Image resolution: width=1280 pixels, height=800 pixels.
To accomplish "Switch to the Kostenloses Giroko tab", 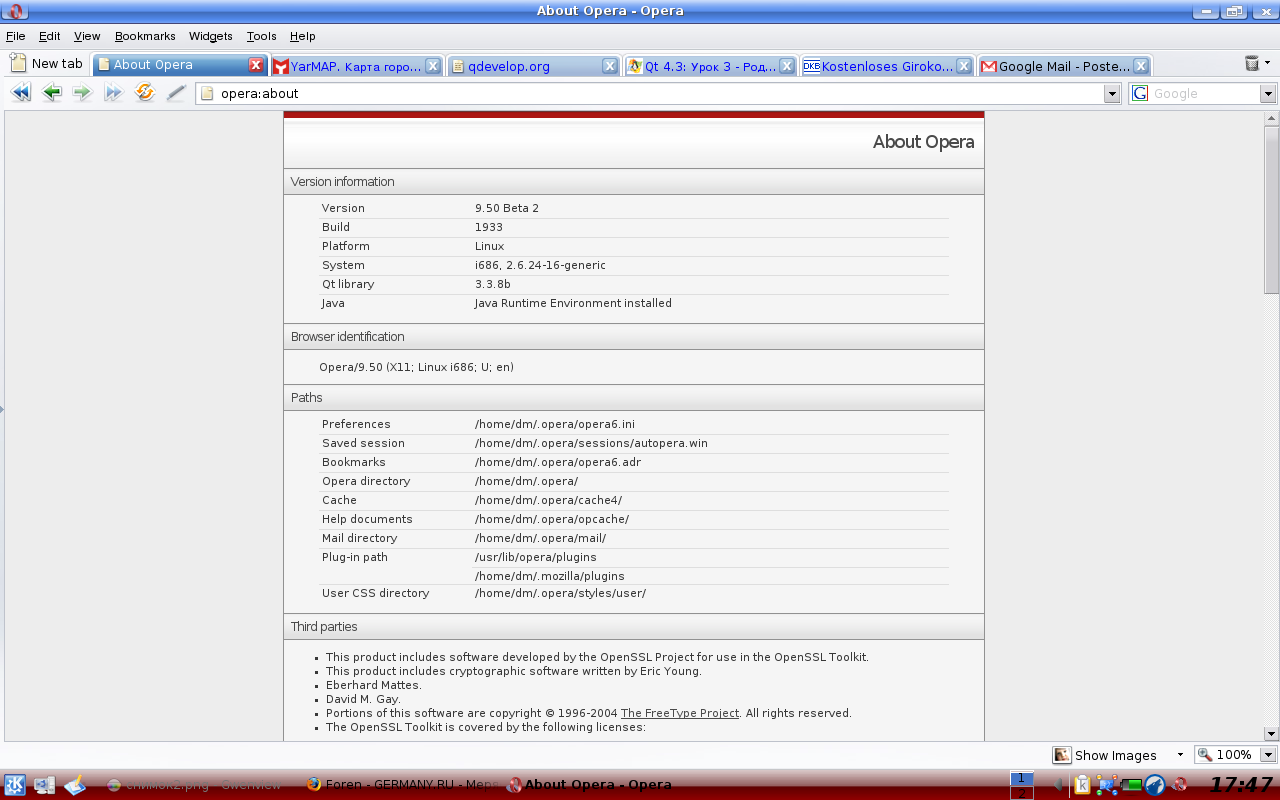I will (x=887, y=66).
